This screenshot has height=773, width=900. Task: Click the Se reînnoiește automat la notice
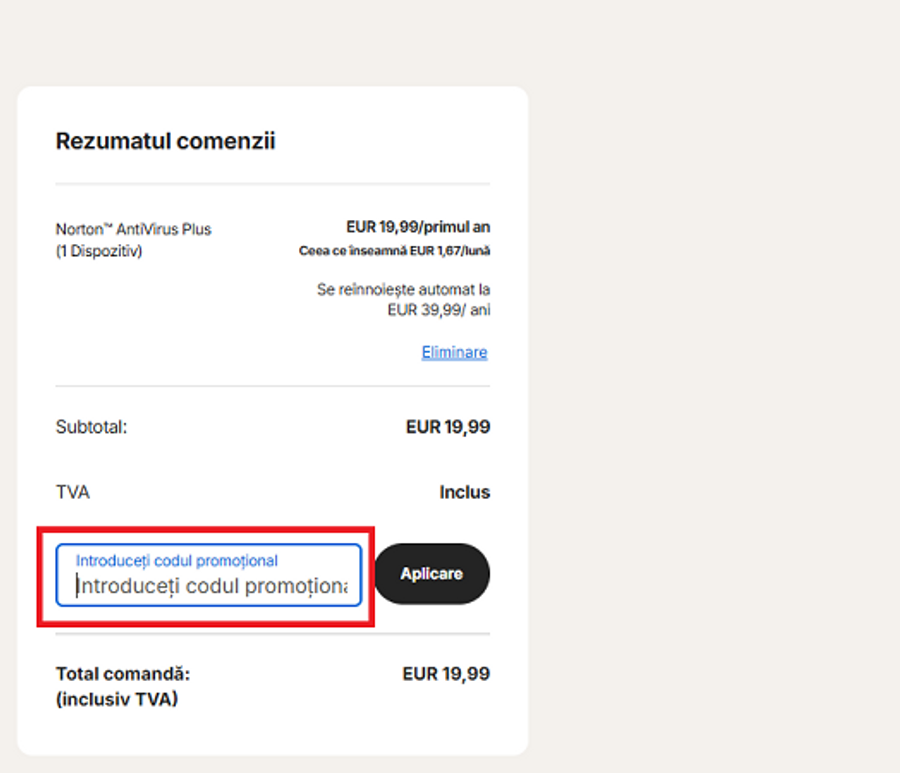coord(403,289)
